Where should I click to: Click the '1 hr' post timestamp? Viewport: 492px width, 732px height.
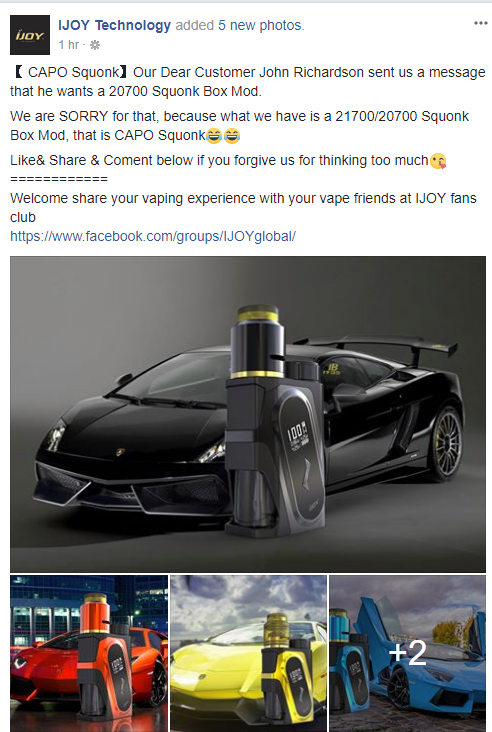[x=69, y=45]
